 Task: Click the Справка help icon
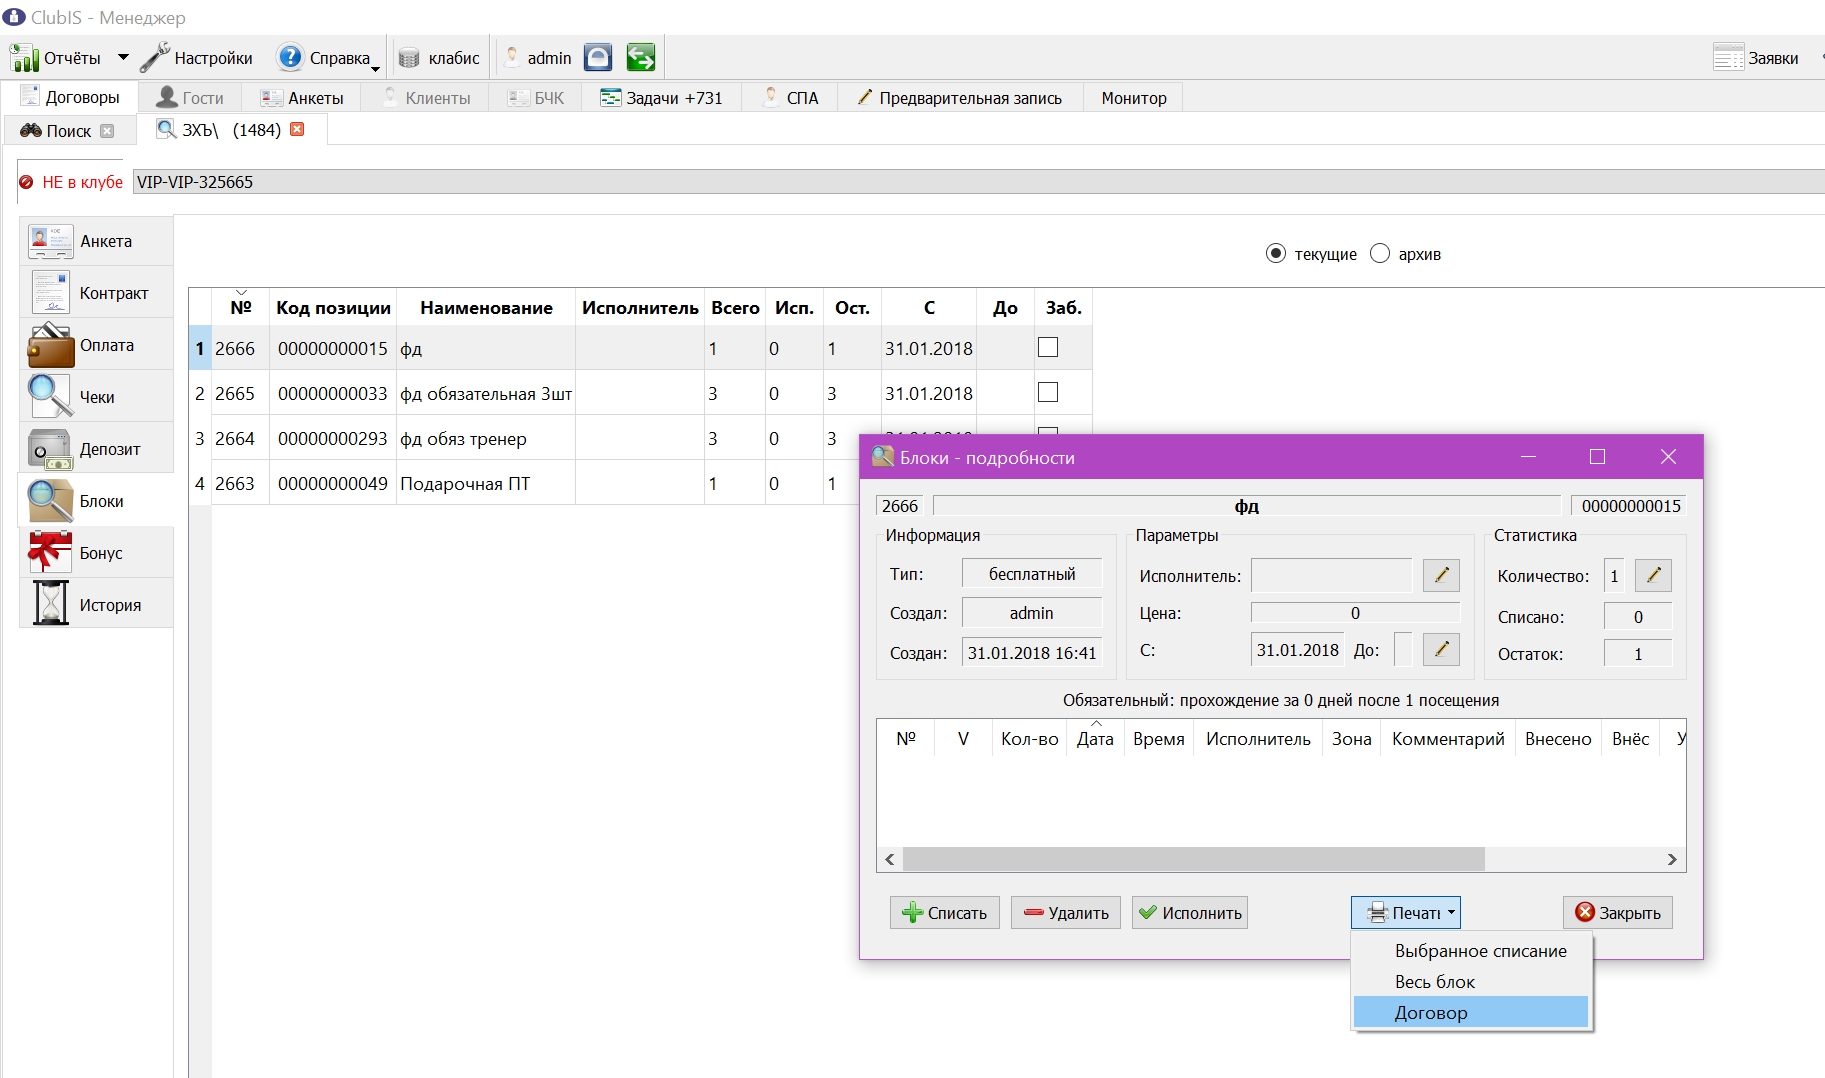pos(290,58)
